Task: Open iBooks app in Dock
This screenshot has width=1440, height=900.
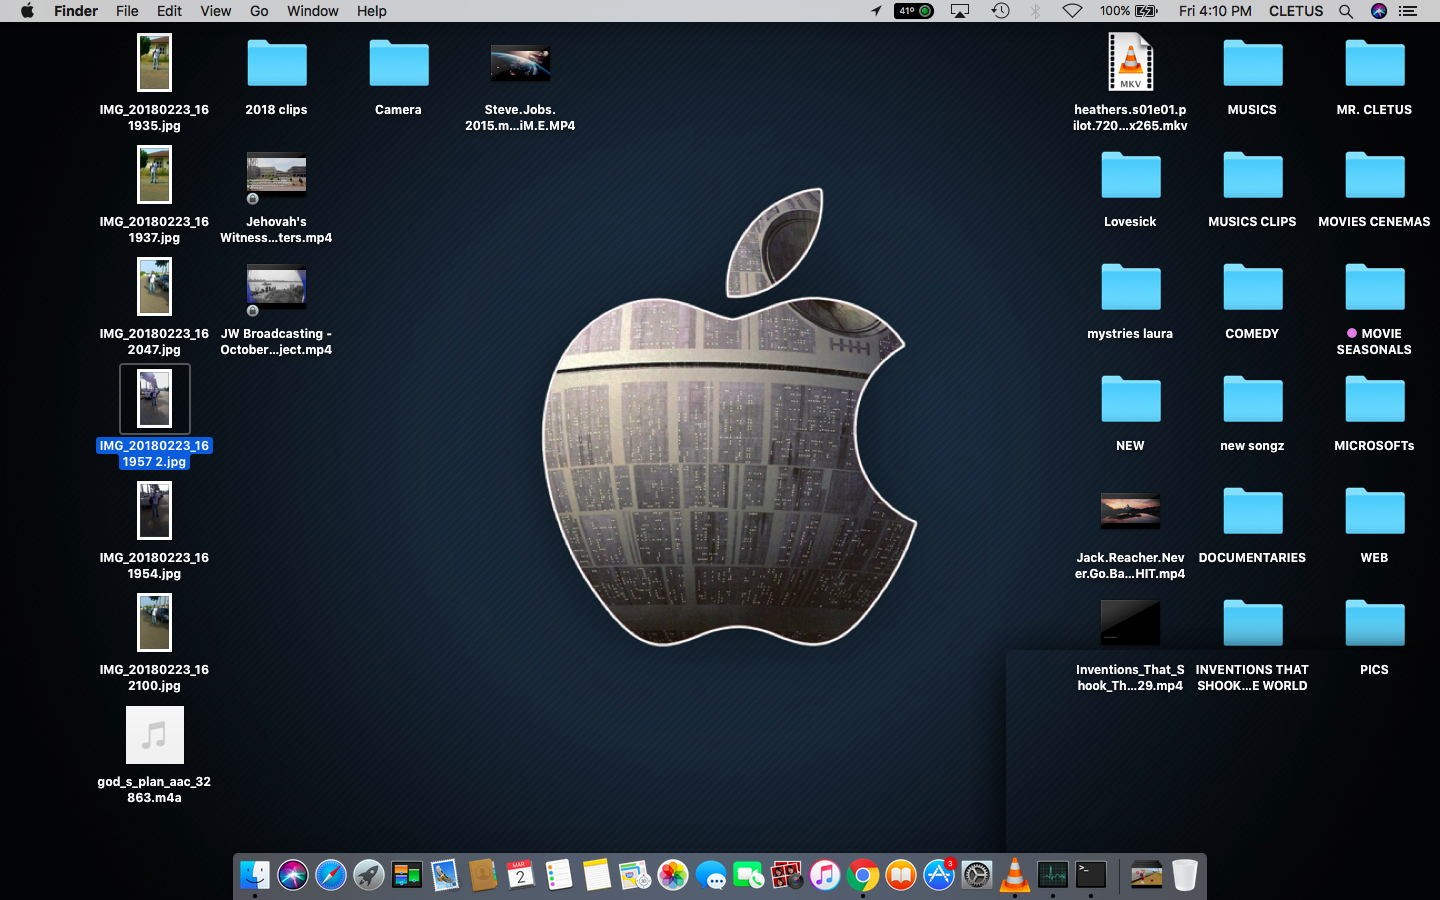Action: (x=901, y=876)
